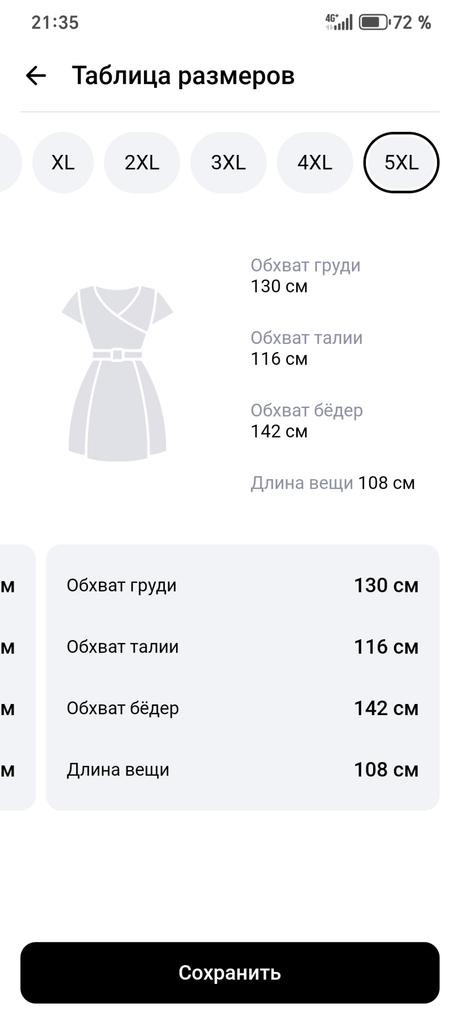Screen dimensions: 460x1024
Task: Select the highlighted 5XL size chip
Action: [401, 163]
